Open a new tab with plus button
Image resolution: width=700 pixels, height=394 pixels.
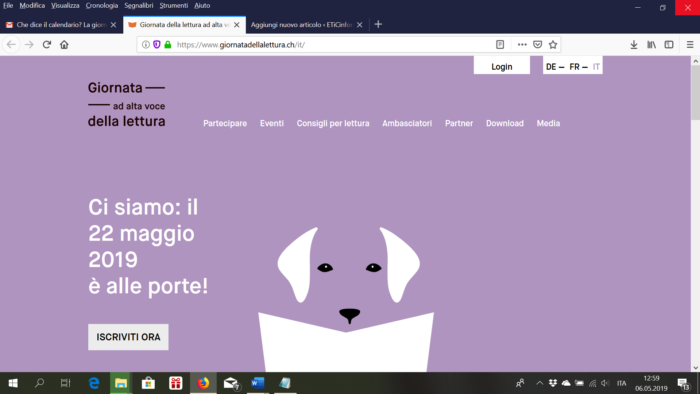(x=378, y=25)
